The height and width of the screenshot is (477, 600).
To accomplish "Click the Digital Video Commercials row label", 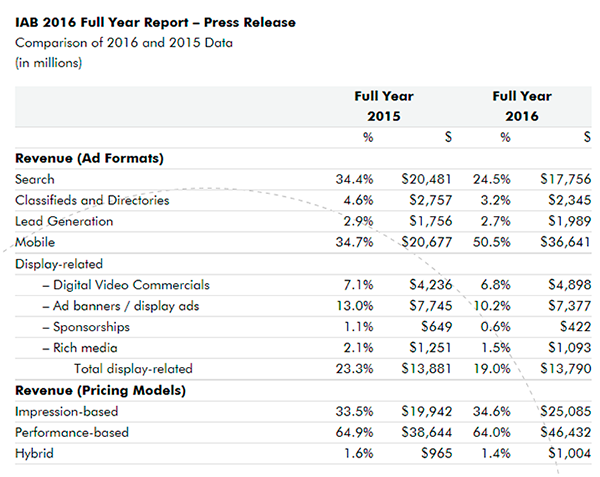I will [125, 285].
